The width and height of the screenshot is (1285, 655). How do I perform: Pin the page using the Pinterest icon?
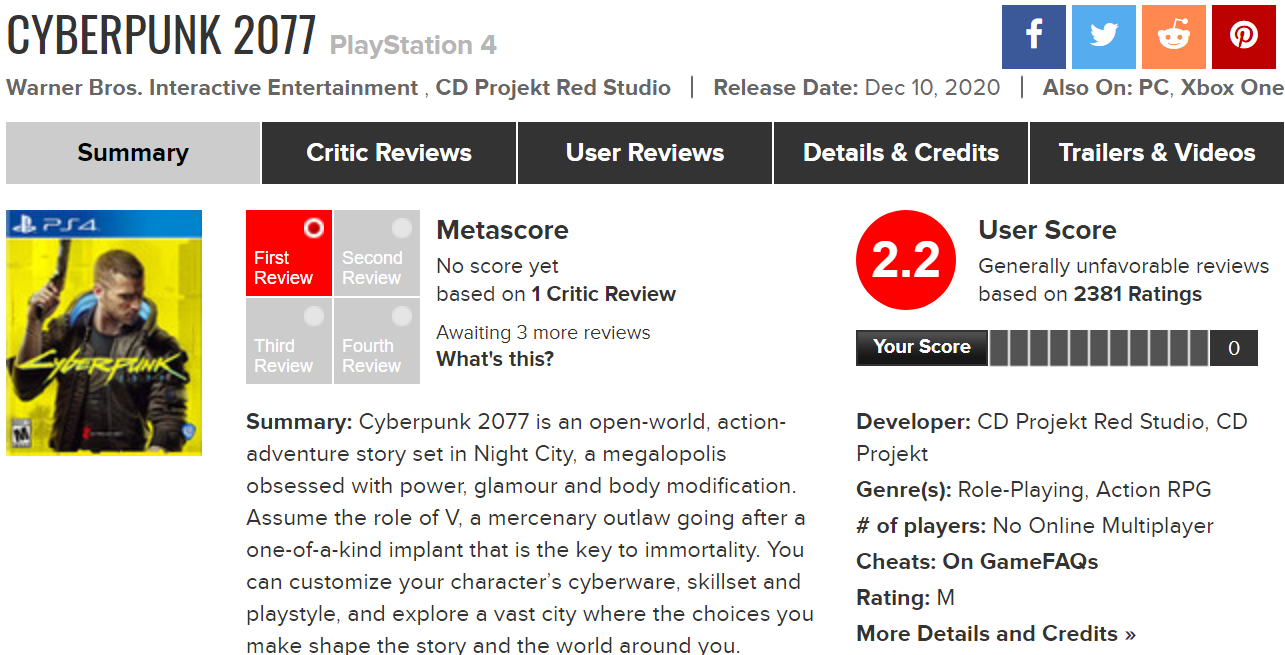pyautogui.click(x=1244, y=37)
